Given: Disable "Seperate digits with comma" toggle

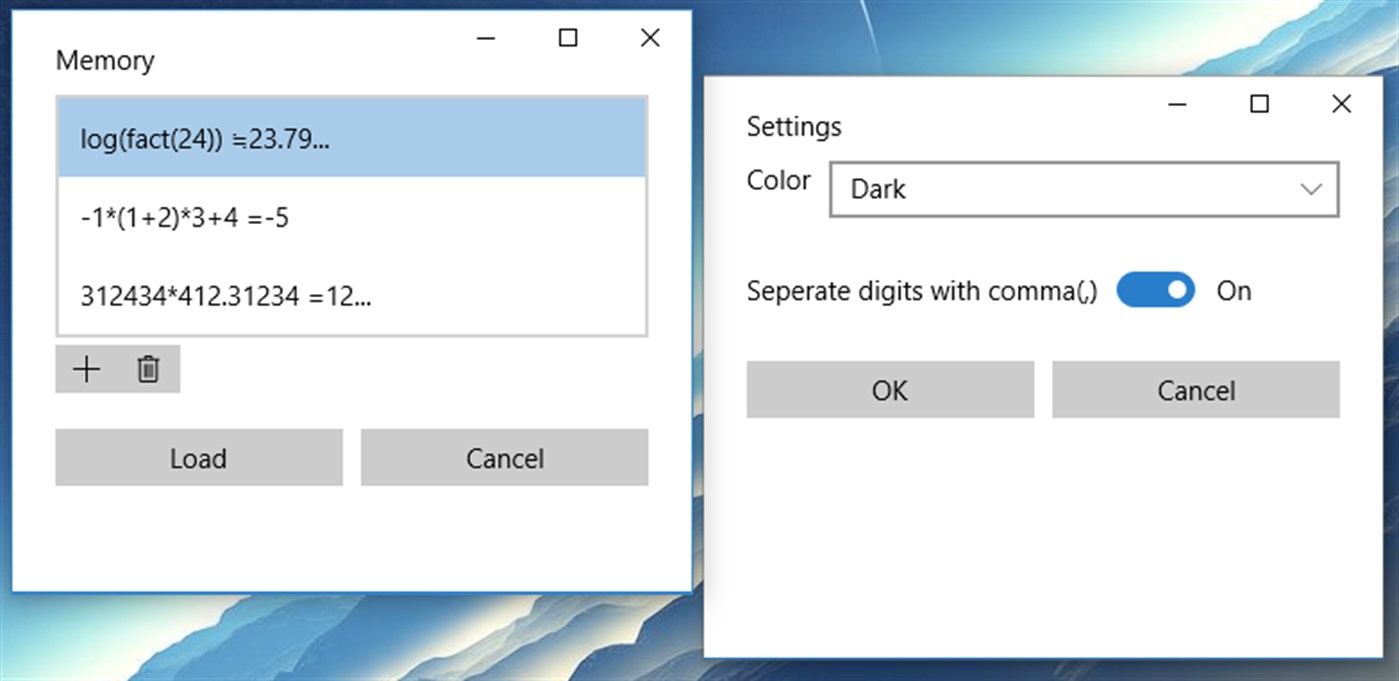Looking at the screenshot, I should tap(1155, 290).
